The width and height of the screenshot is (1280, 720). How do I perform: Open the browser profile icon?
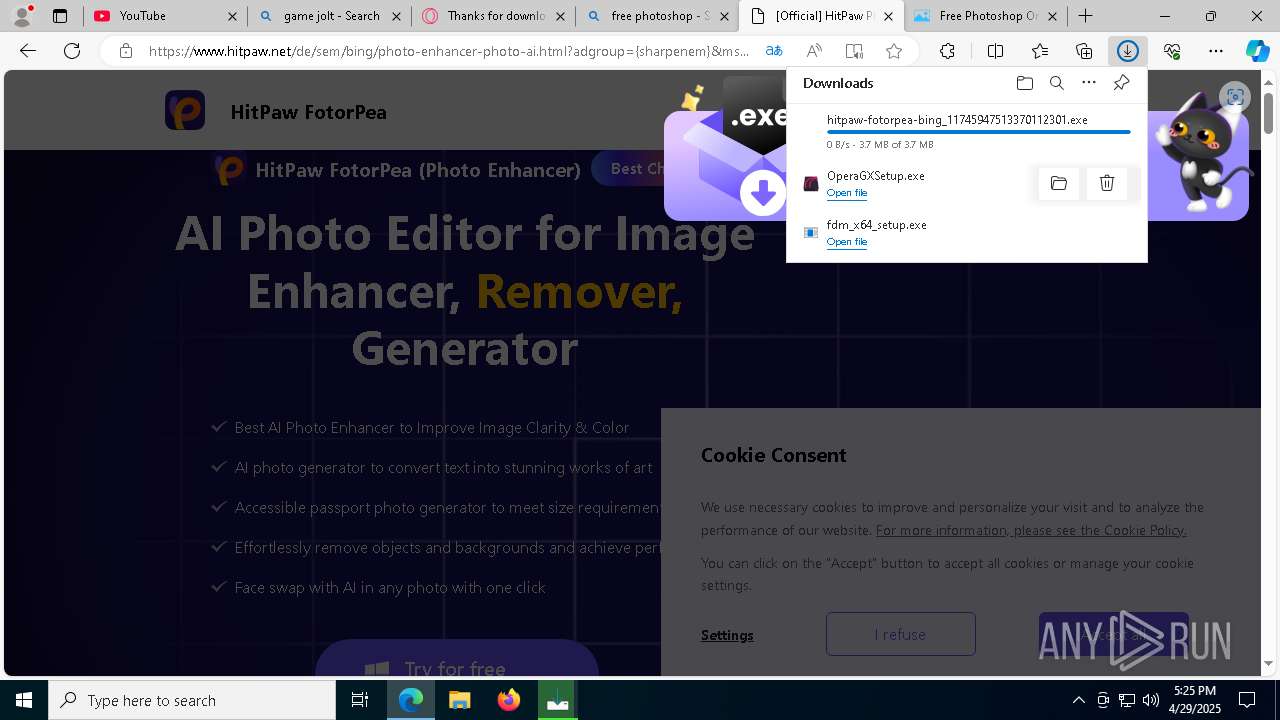[22, 16]
